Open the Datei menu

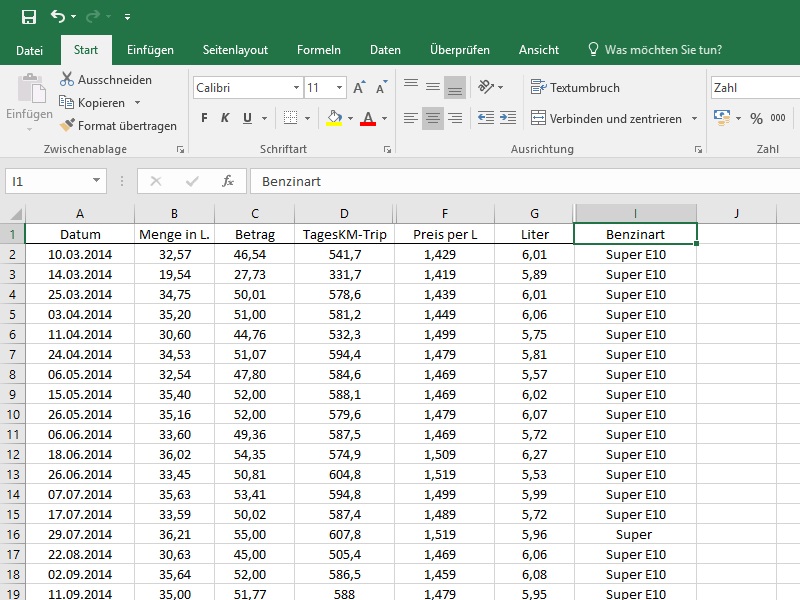(30, 50)
